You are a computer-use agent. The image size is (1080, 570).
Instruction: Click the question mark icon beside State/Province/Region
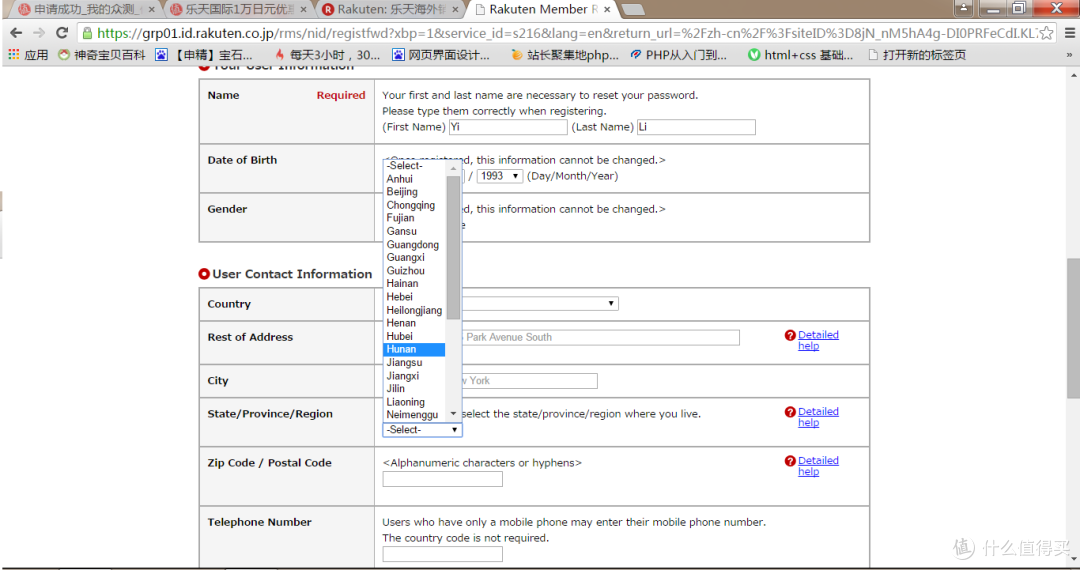tap(790, 412)
